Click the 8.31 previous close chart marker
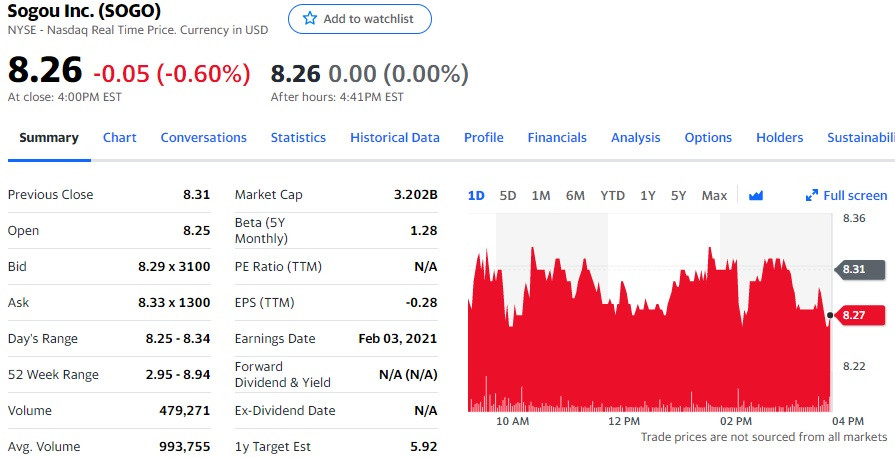 point(860,269)
